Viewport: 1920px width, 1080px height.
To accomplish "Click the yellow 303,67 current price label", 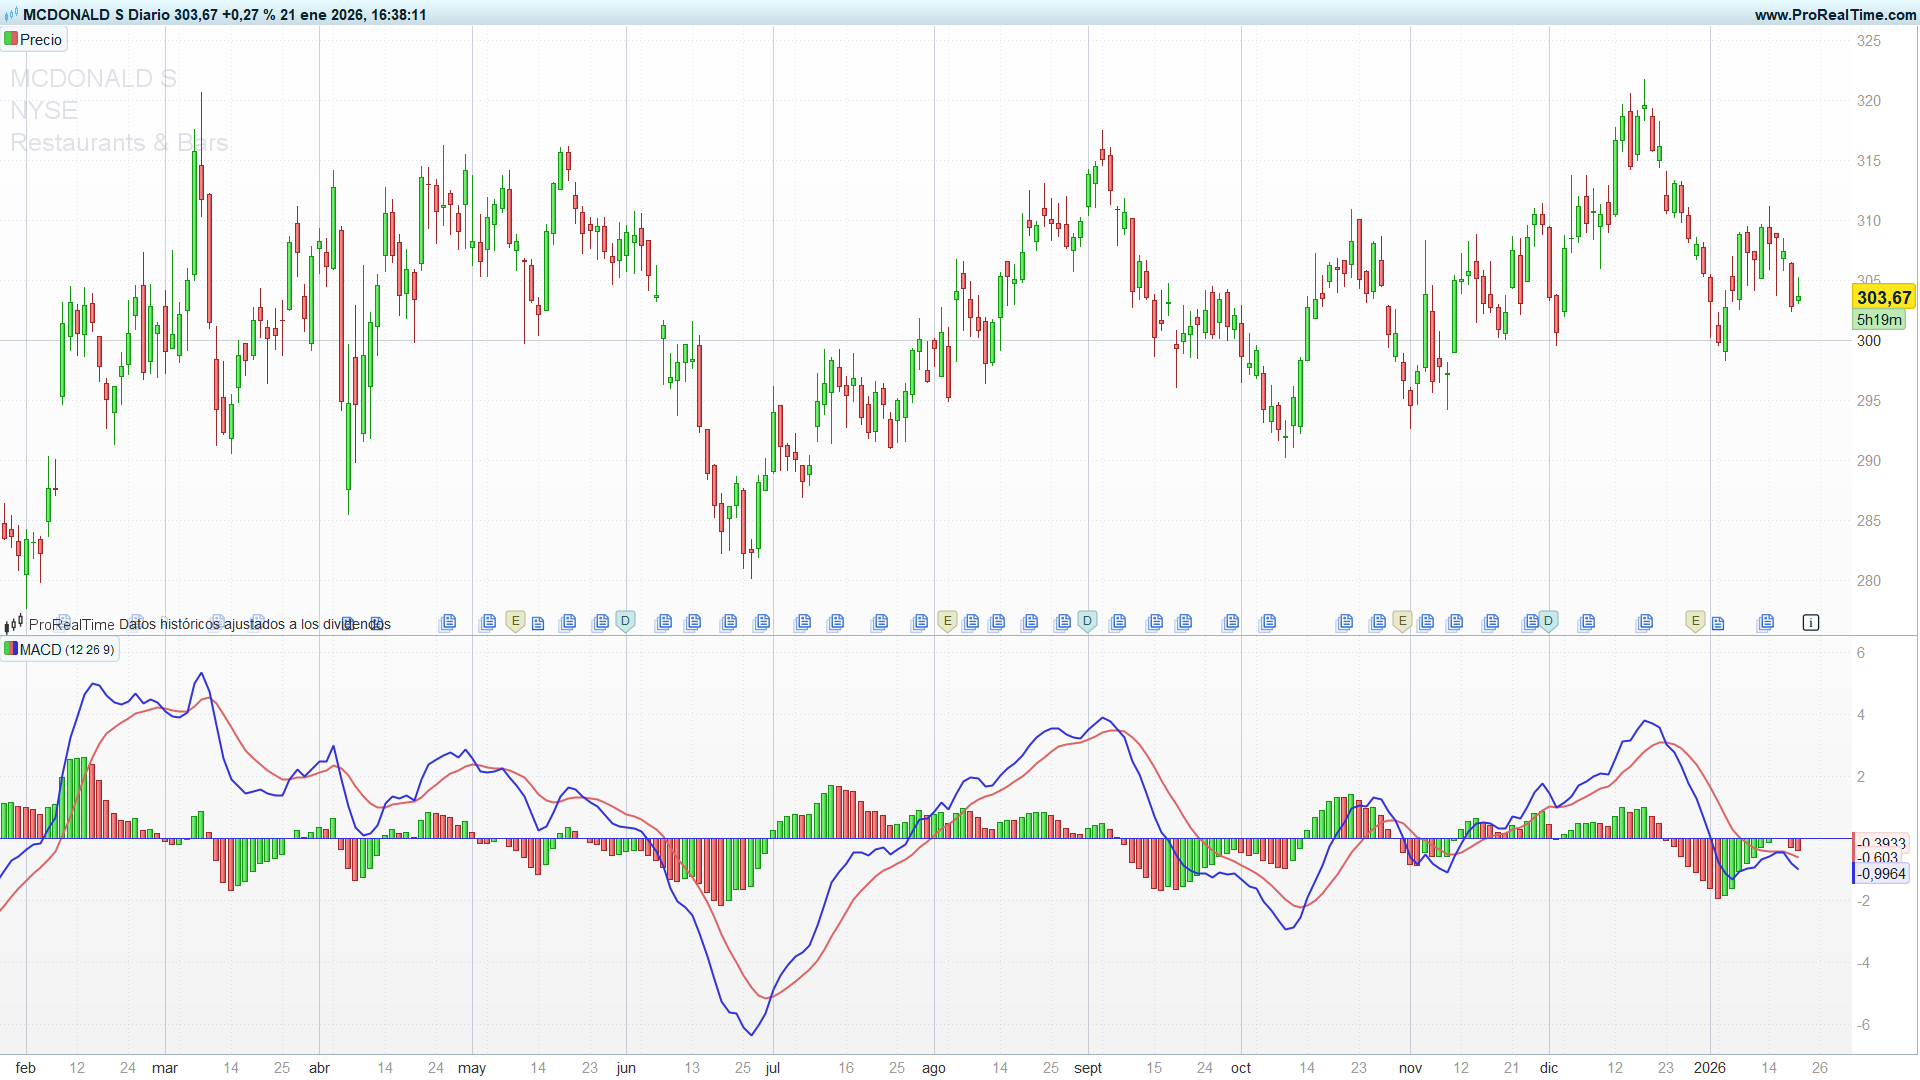I will click(1884, 297).
